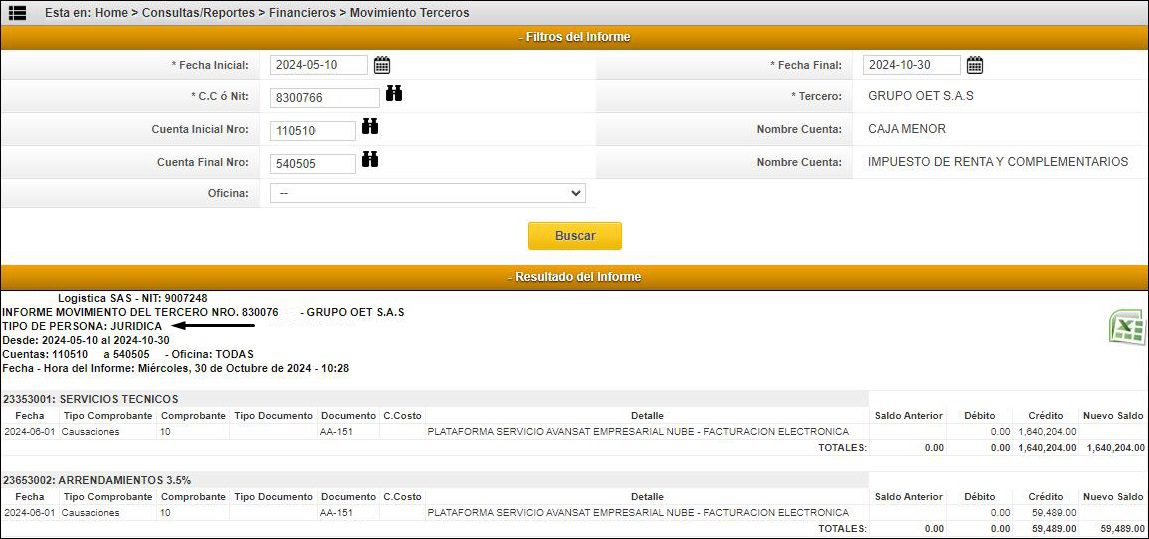The height and width of the screenshot is (539, 1149).
Task: Click into the C.C ó Nit field
Action: pos(324,97)
